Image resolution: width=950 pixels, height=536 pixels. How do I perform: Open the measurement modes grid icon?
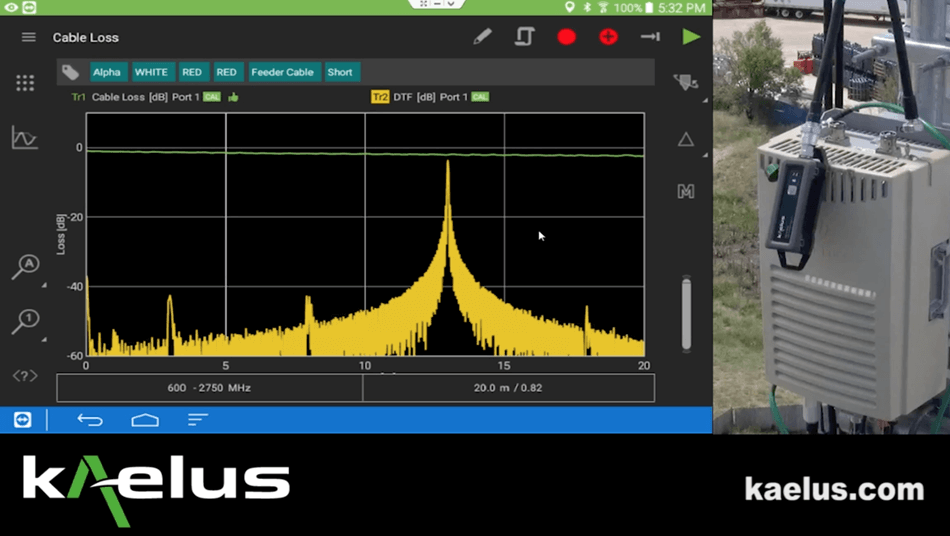[x=25, y=83]
